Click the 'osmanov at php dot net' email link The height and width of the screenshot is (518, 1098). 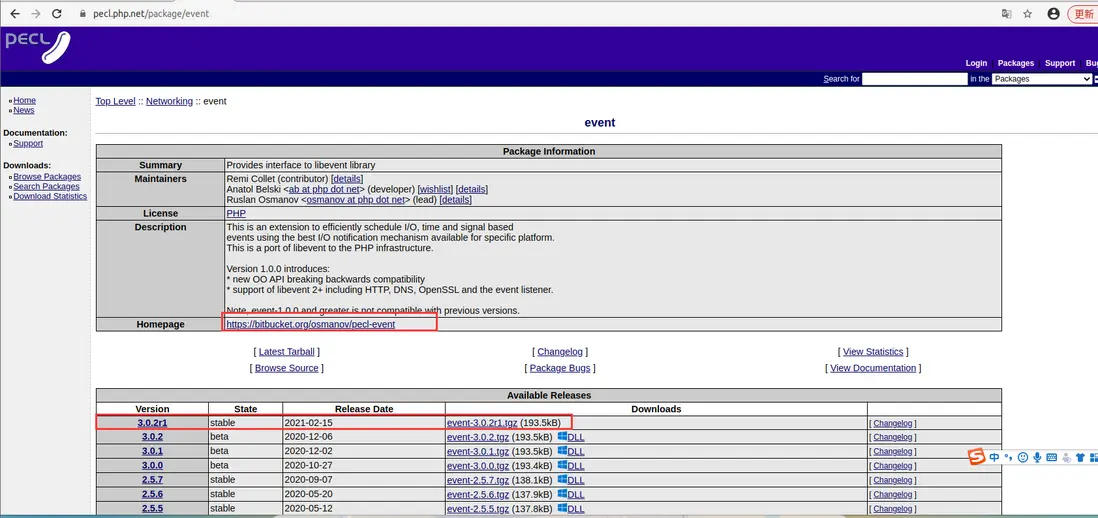coord(356,200)
